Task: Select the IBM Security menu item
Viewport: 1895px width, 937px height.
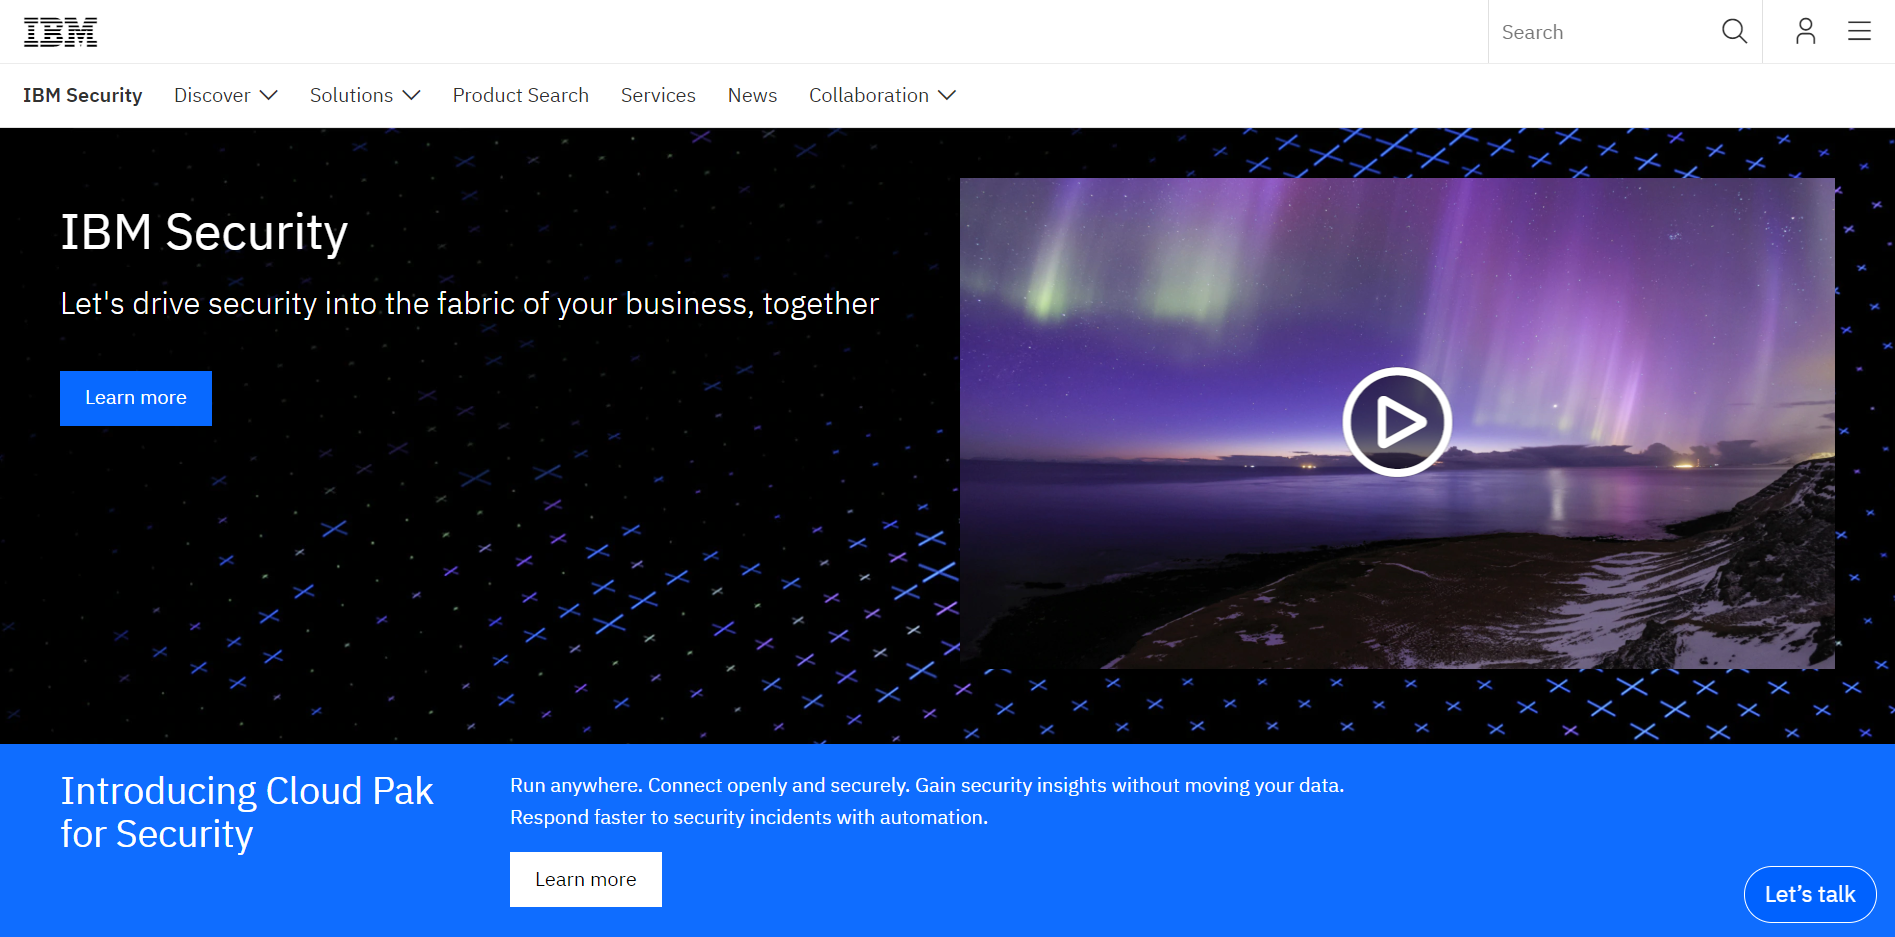Action: [x=83, y=95]
